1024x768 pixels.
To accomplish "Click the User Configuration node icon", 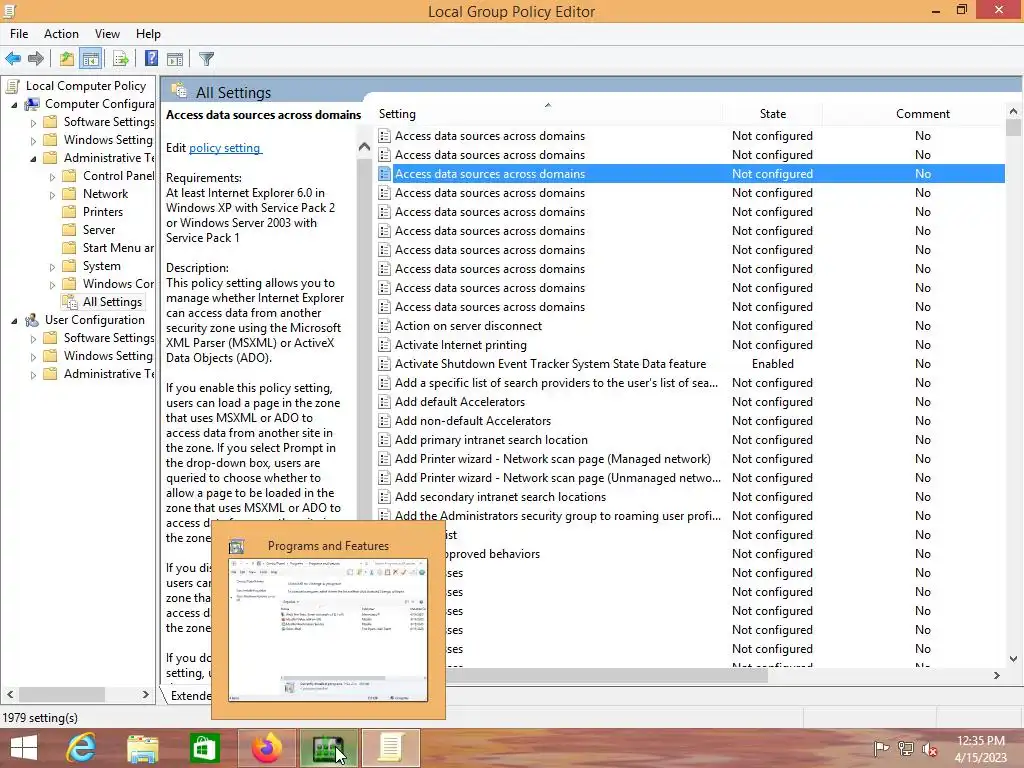I will point(31,320).
